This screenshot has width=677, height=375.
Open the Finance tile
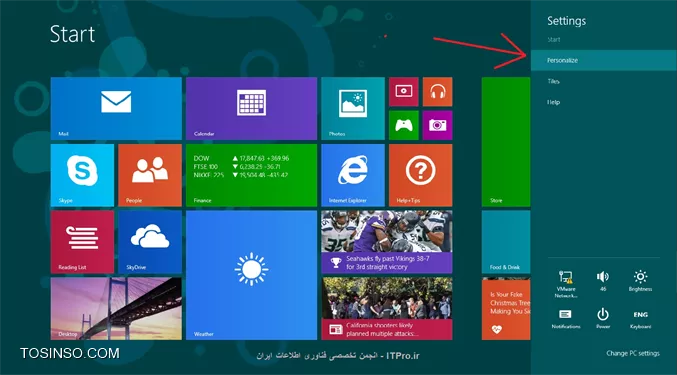(x=251, y=175)
